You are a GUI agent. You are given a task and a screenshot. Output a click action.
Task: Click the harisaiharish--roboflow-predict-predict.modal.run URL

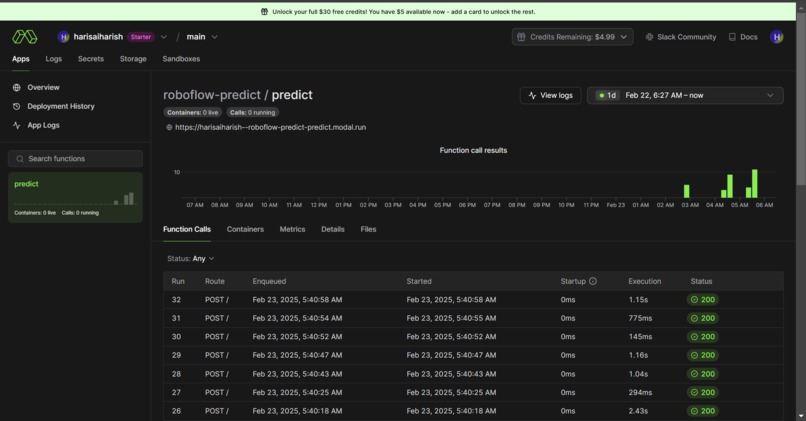pos(270,127)
